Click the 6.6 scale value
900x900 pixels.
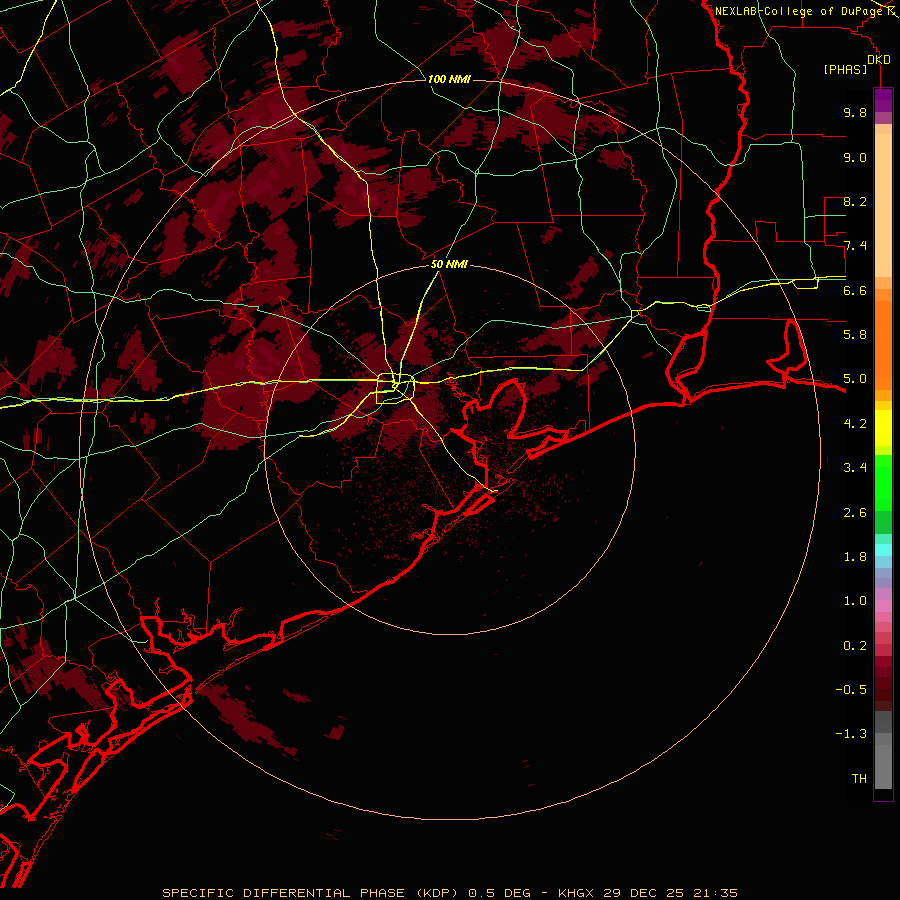pos(855,290)
